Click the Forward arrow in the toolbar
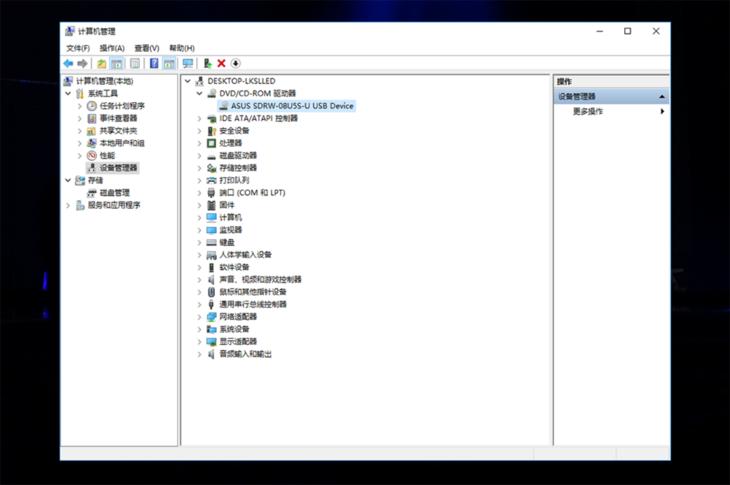730x485 pixels. pyautogui.click(x=82, y=63)
